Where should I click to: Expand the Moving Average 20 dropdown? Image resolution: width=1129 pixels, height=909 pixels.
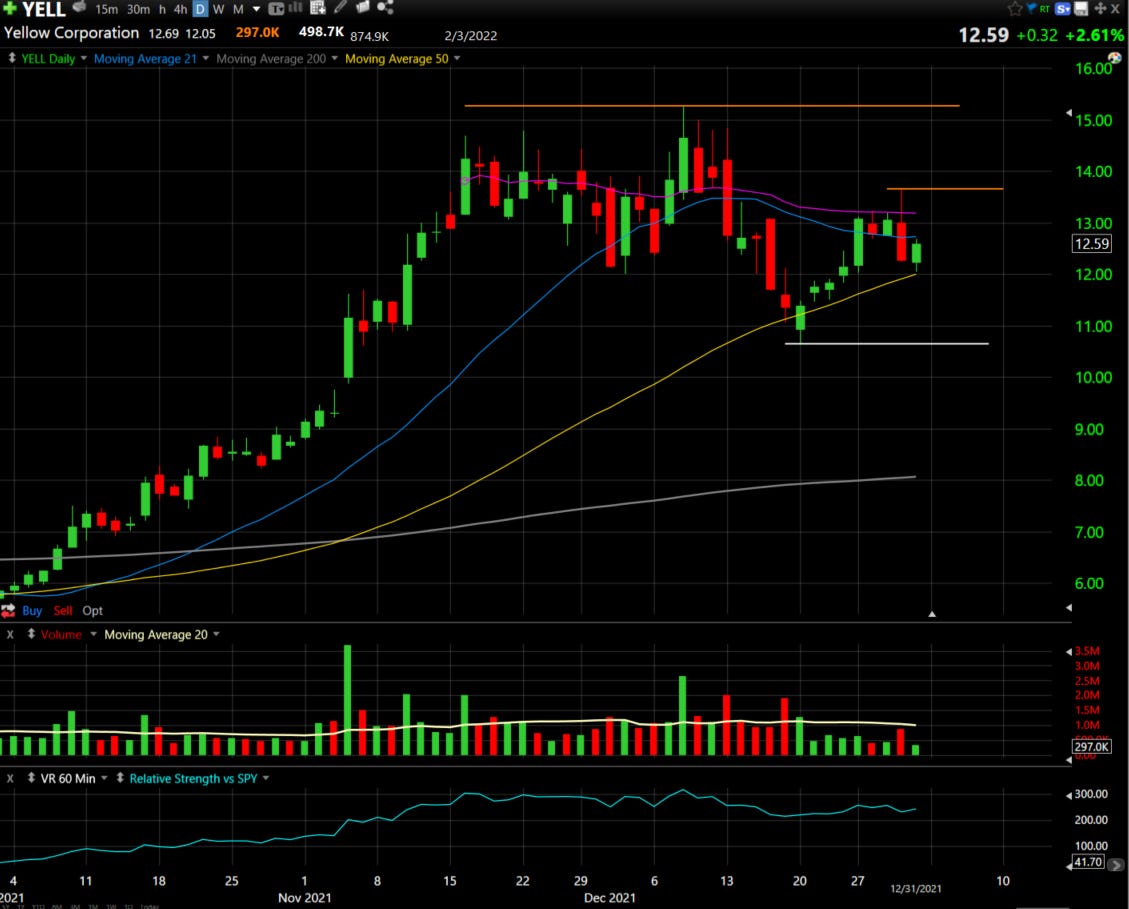[x=216, y=635]
